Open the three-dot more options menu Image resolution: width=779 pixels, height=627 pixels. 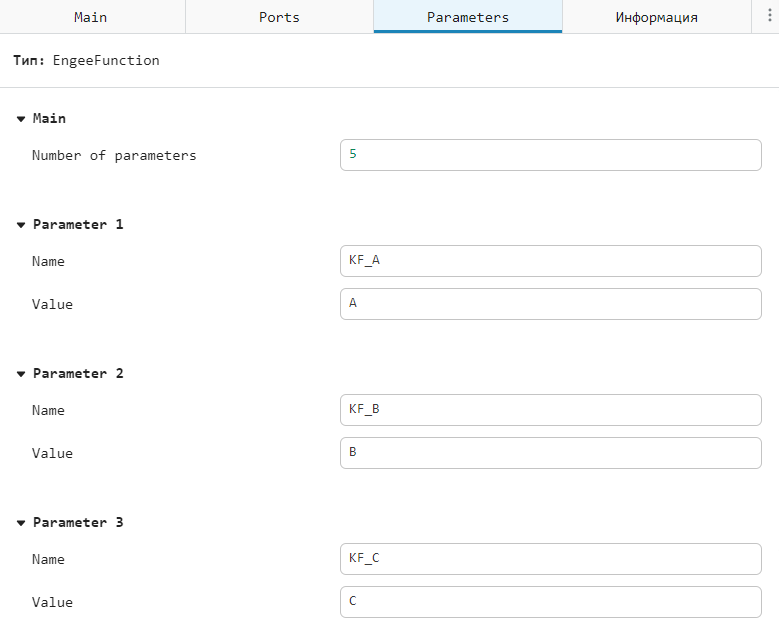766,17
